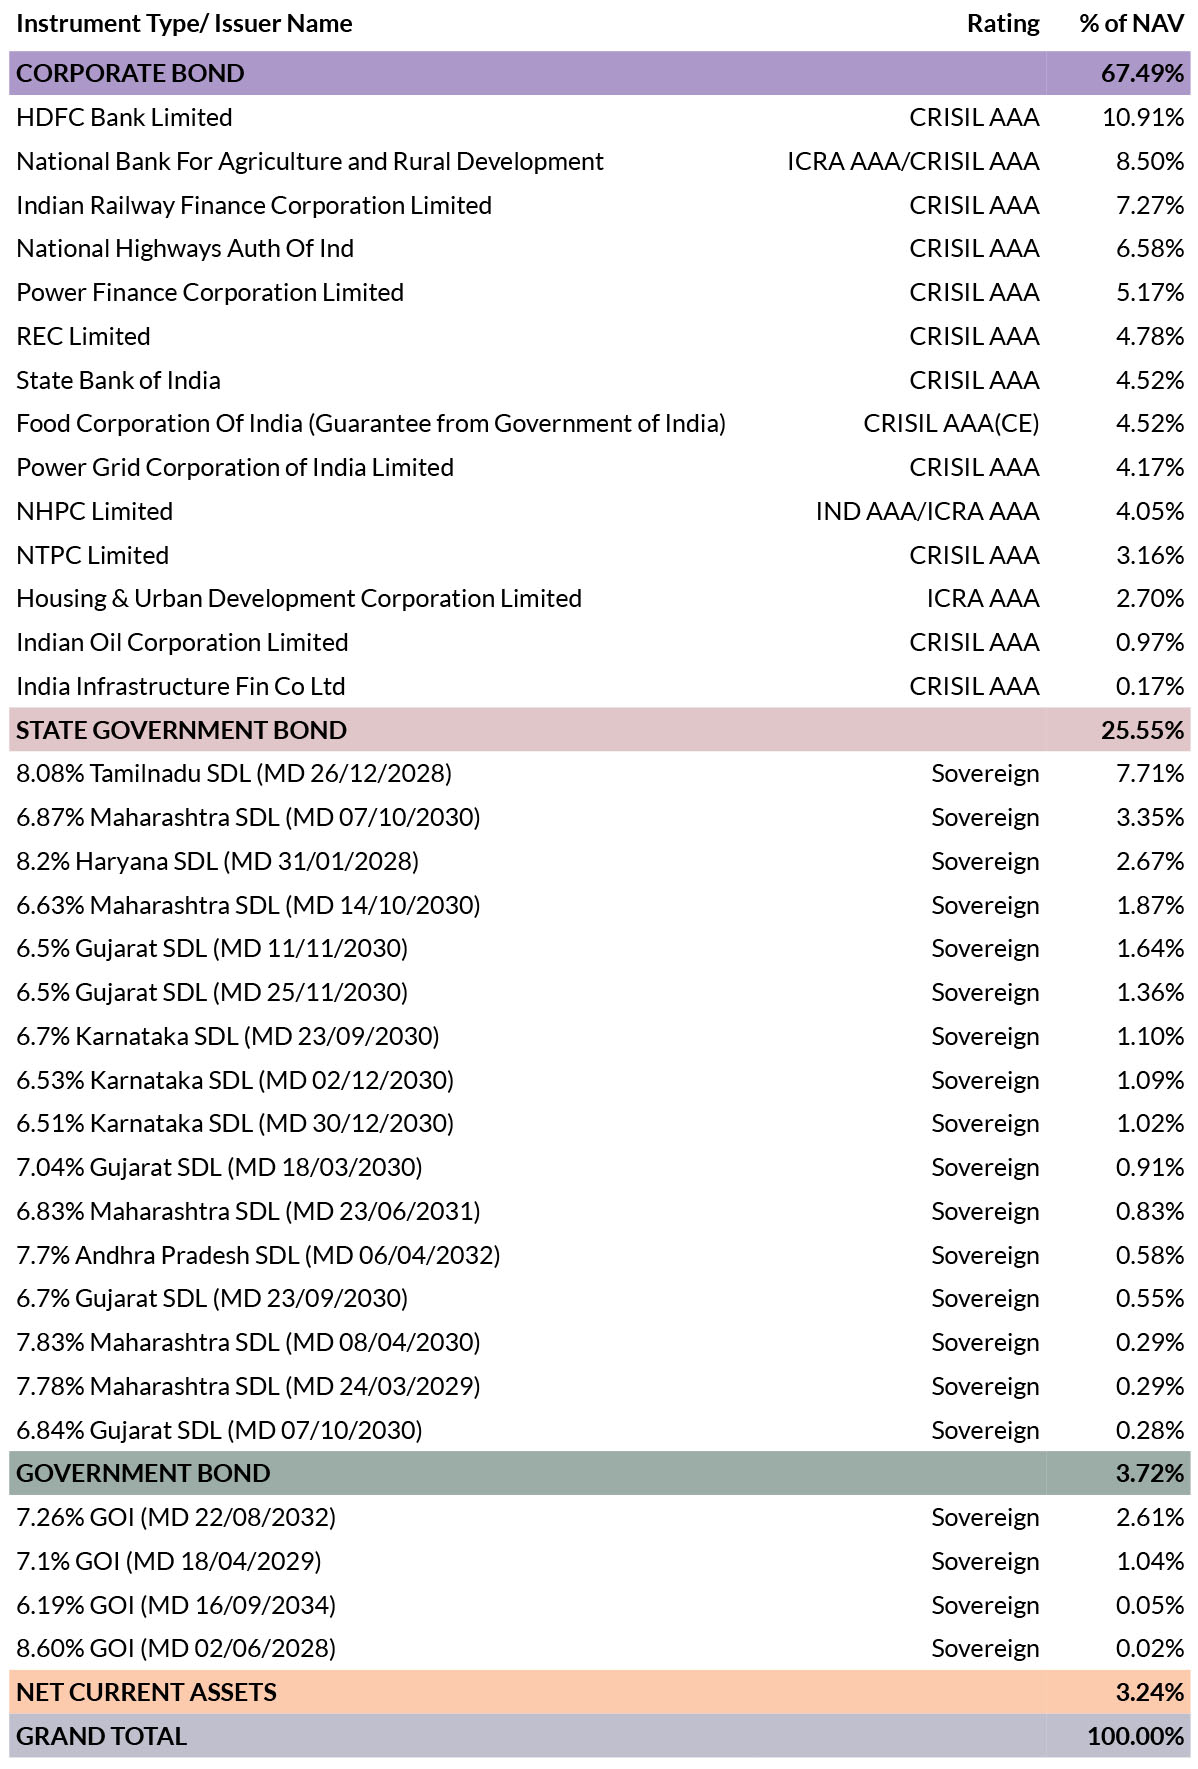Click the 67.49% corporate bond total

click(x=1142, y=73)
